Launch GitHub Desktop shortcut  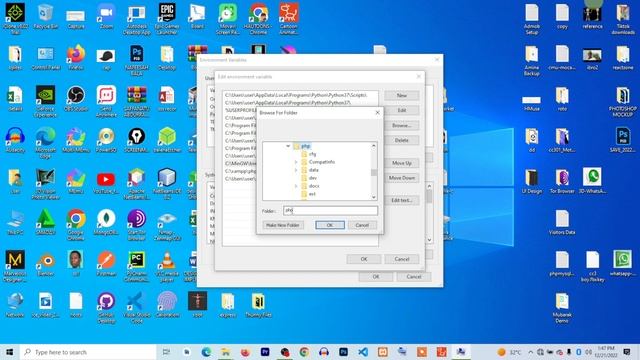[106, 307]
